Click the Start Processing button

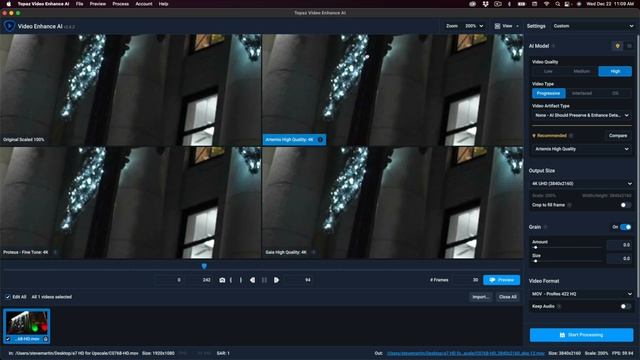click(x=581, y=335)
